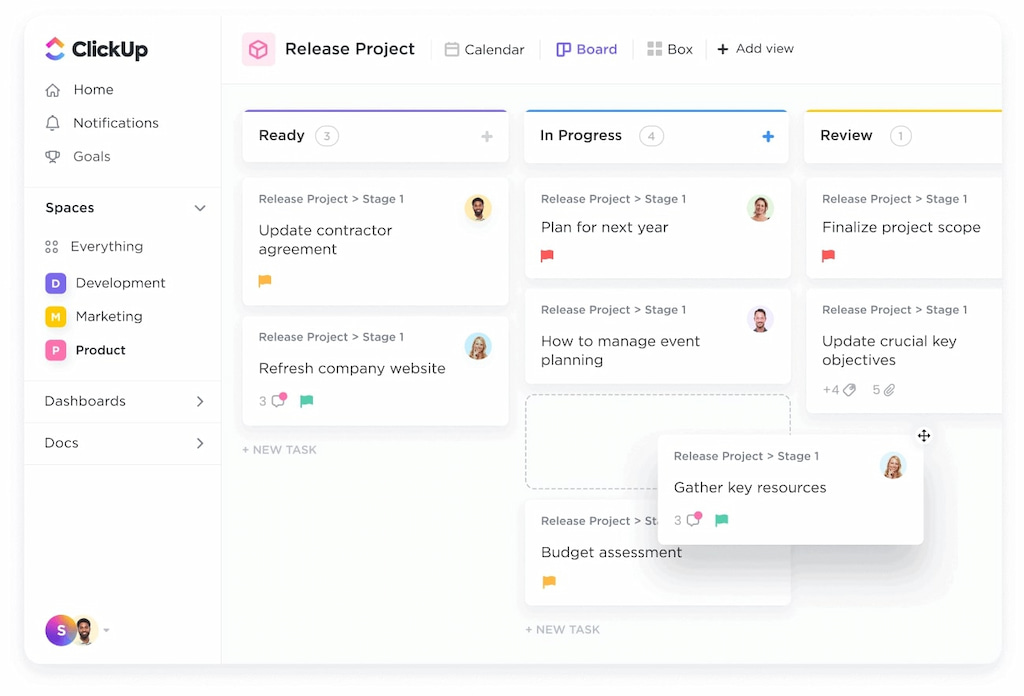Screen dimensions: 1024x696
Task: Click the Goals trophy icon
Action: tap(53, 157)
